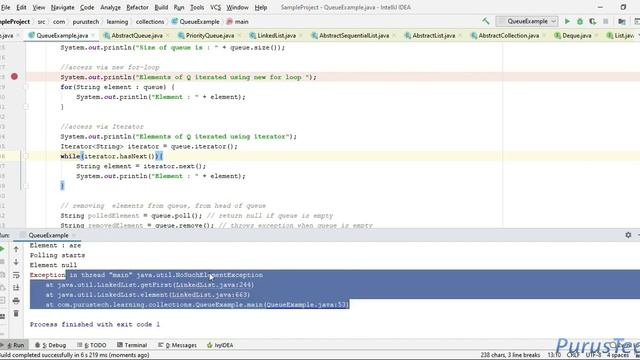
Task: Click 'Process finished with exit code 1' text
Action: (95, 324)
